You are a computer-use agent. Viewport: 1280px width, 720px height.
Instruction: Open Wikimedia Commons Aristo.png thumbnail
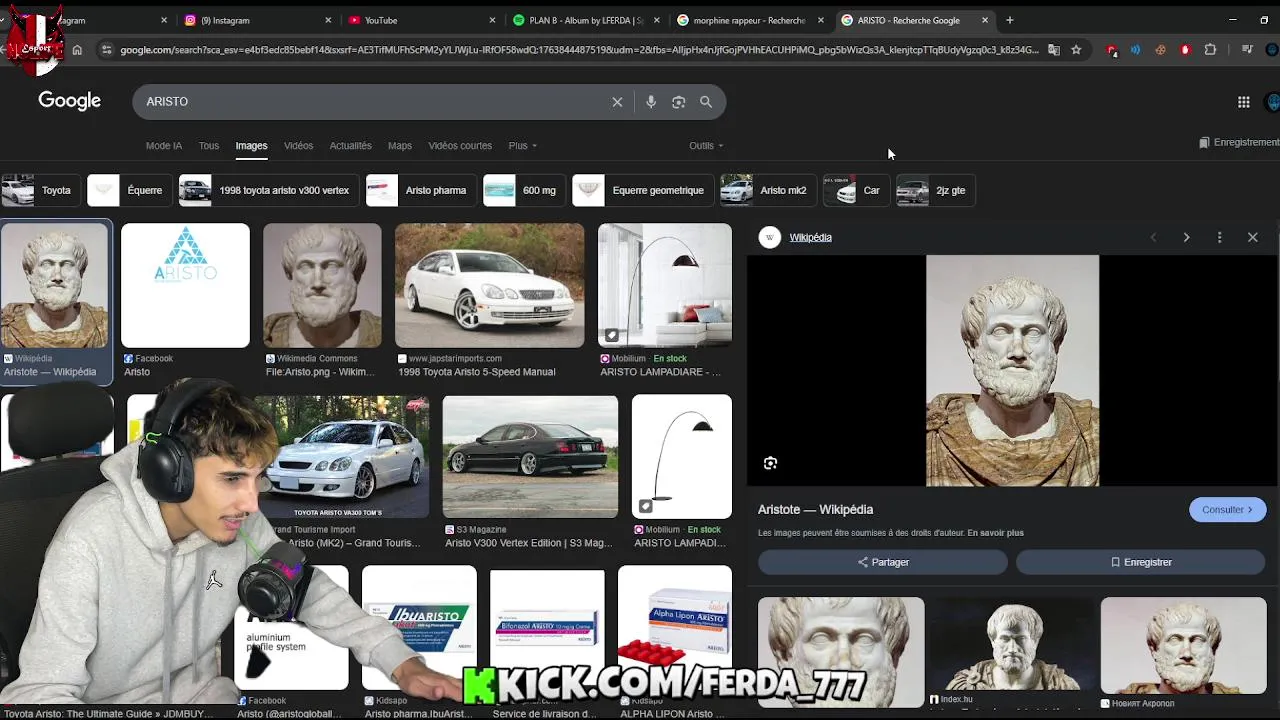click(322, 285)
